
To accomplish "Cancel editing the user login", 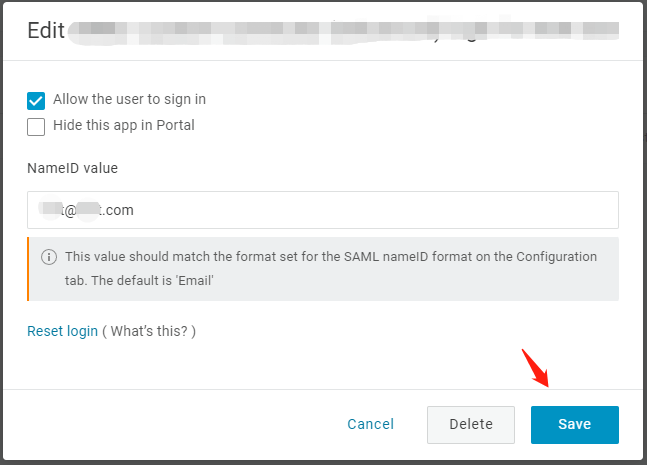I will tap(371, 424).
